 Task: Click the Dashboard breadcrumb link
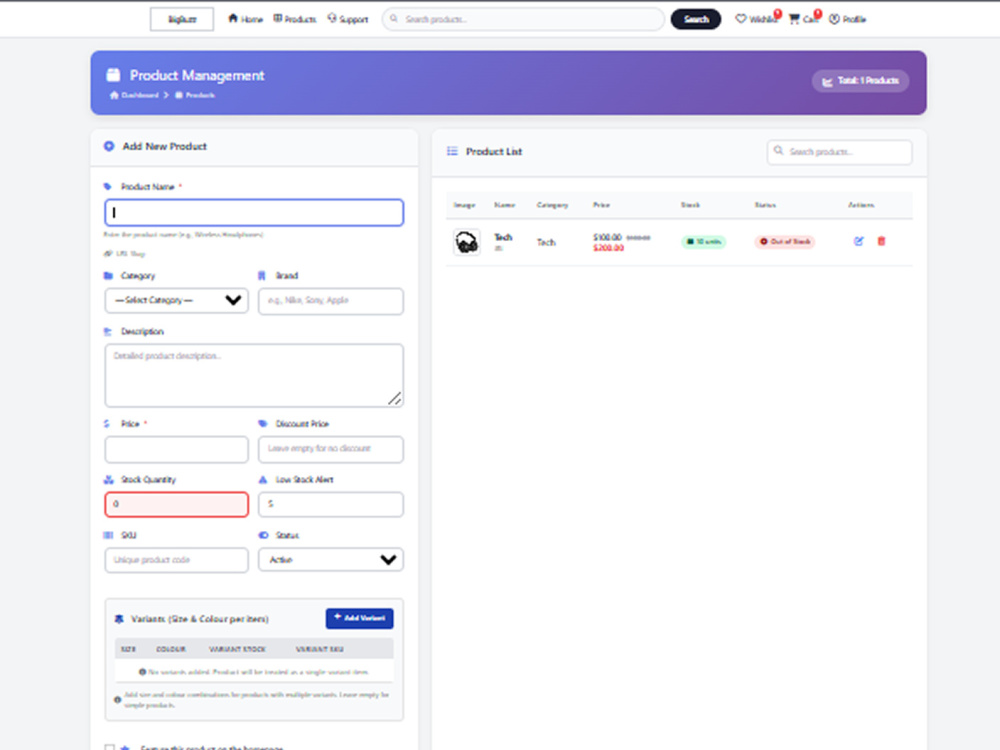134,95
